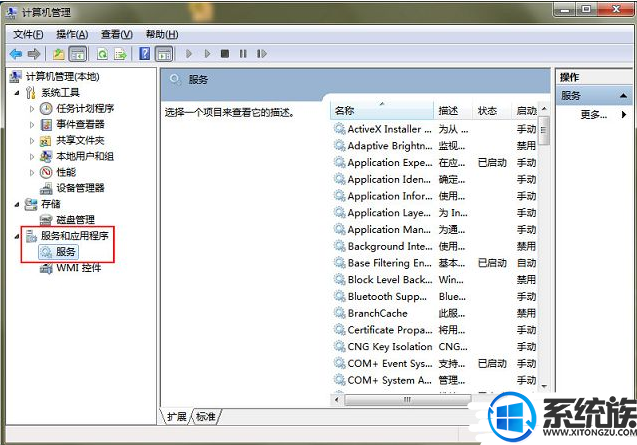637x445 pixels.
Task: Expand the 任务计划程序 node arrow
Action: click(x=32, y=109)
